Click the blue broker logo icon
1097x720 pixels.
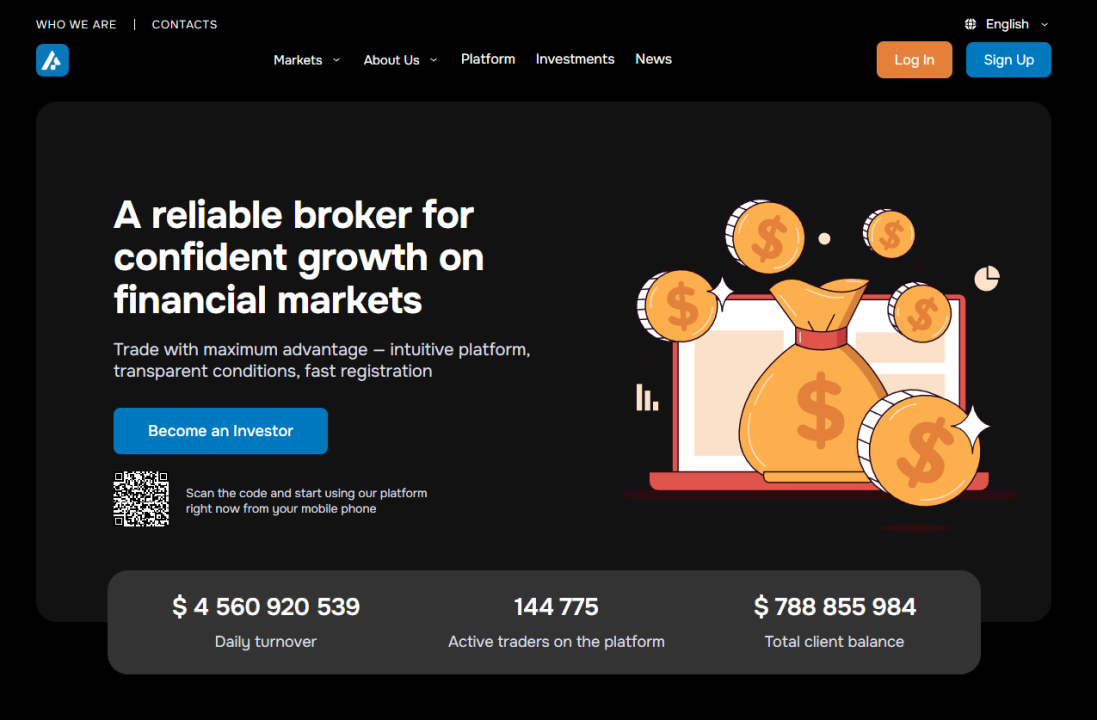pos(52,60)
